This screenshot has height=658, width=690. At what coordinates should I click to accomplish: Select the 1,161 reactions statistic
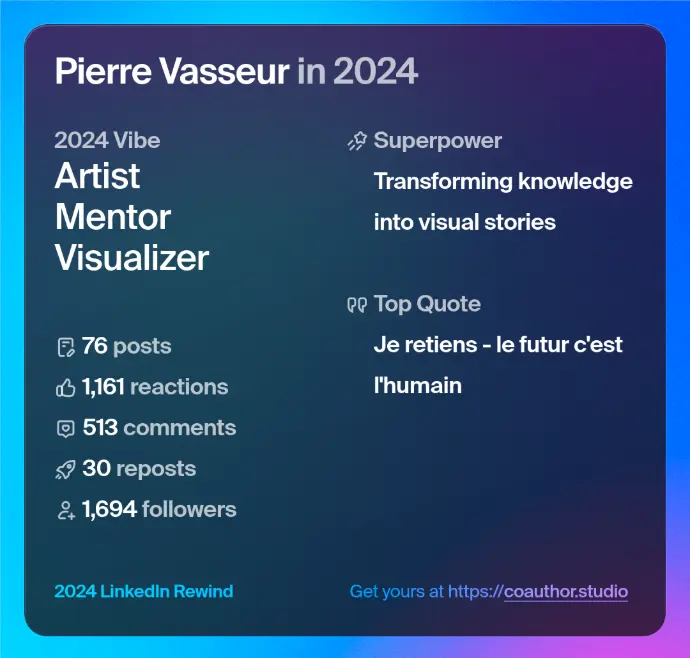pos(155,387)
